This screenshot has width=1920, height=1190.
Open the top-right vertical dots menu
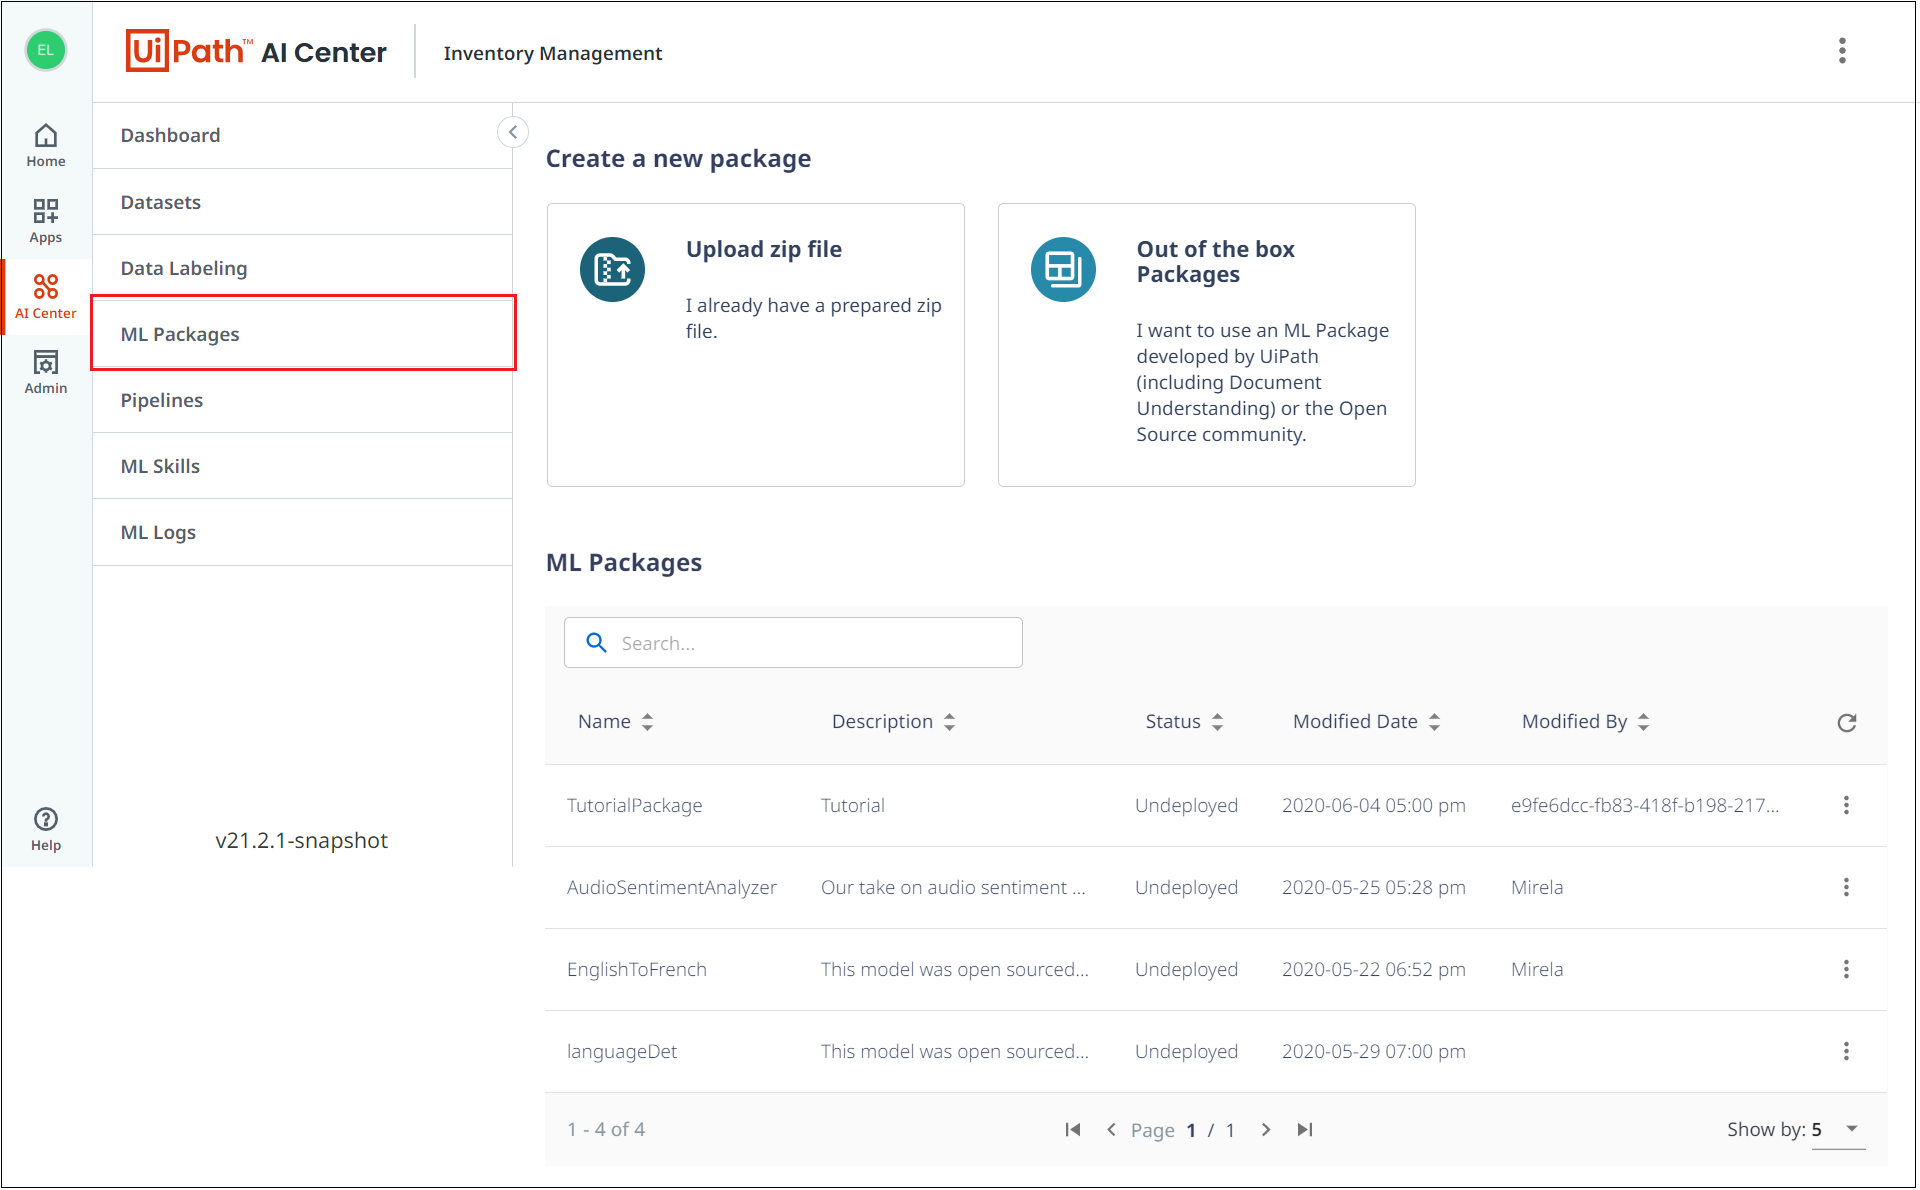[1842, 51]
